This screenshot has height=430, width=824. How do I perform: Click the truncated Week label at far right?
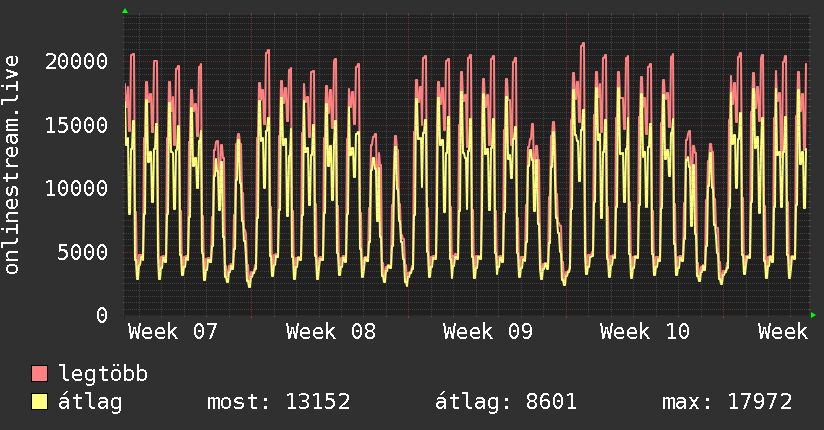pyautogui.click(x=782, y=332)
